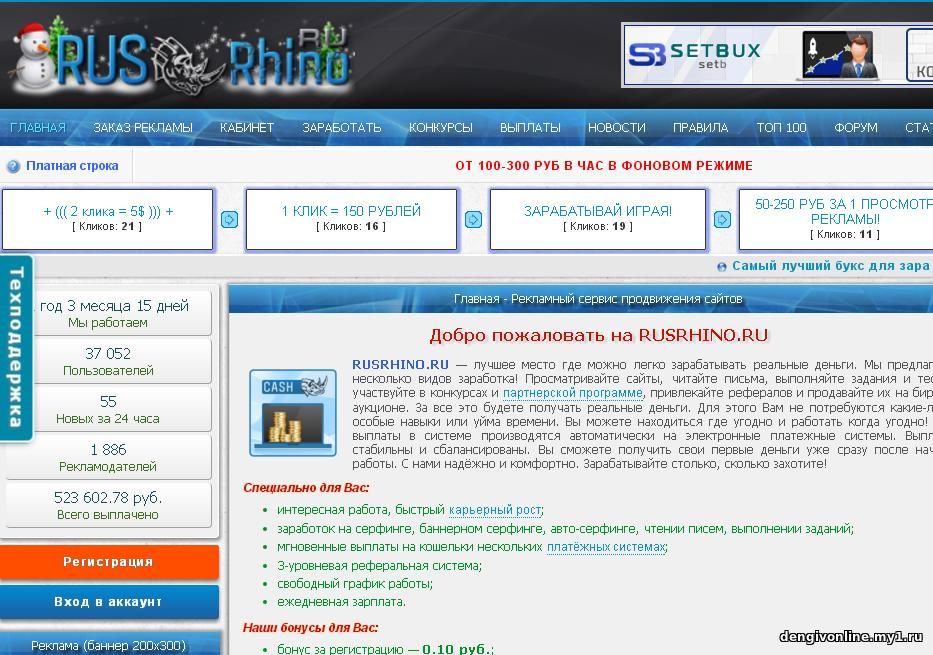The image size is (933, 655).
Task: Click the 'Реклама (баннер 200x300)' panel header
Action: pos(109,645)
